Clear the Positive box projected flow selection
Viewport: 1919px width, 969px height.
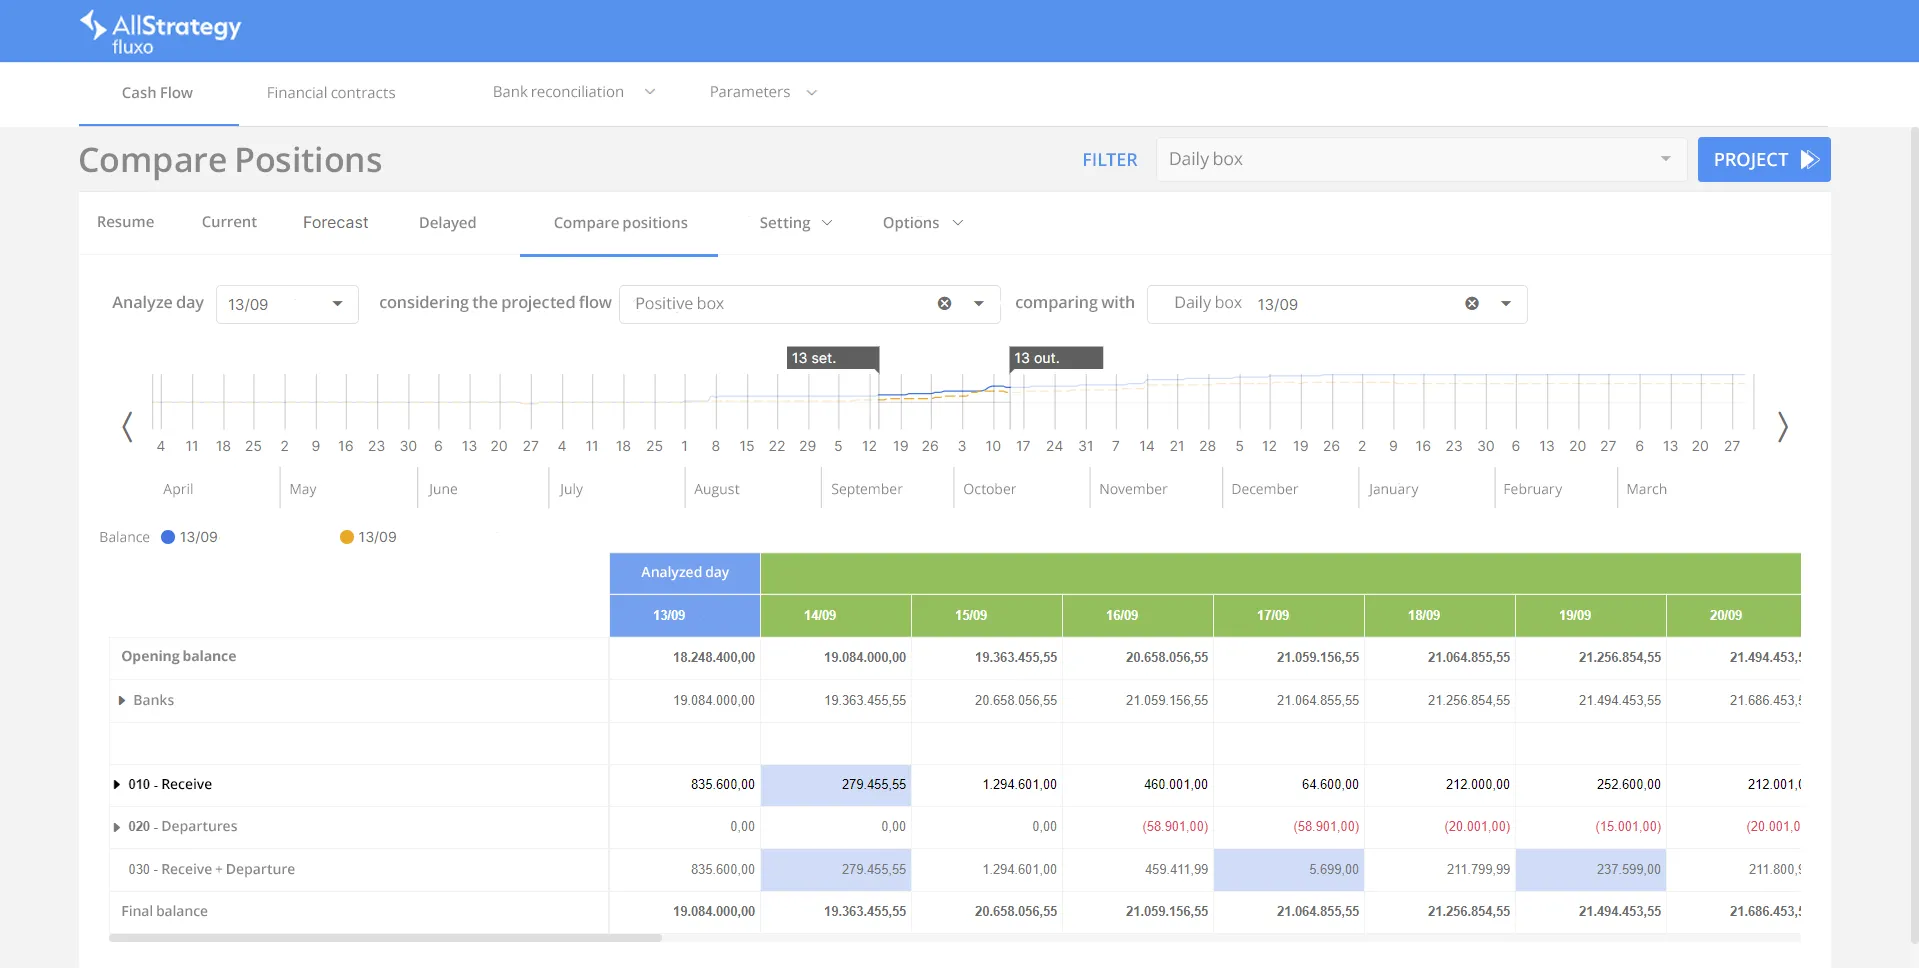click(944, 304)
